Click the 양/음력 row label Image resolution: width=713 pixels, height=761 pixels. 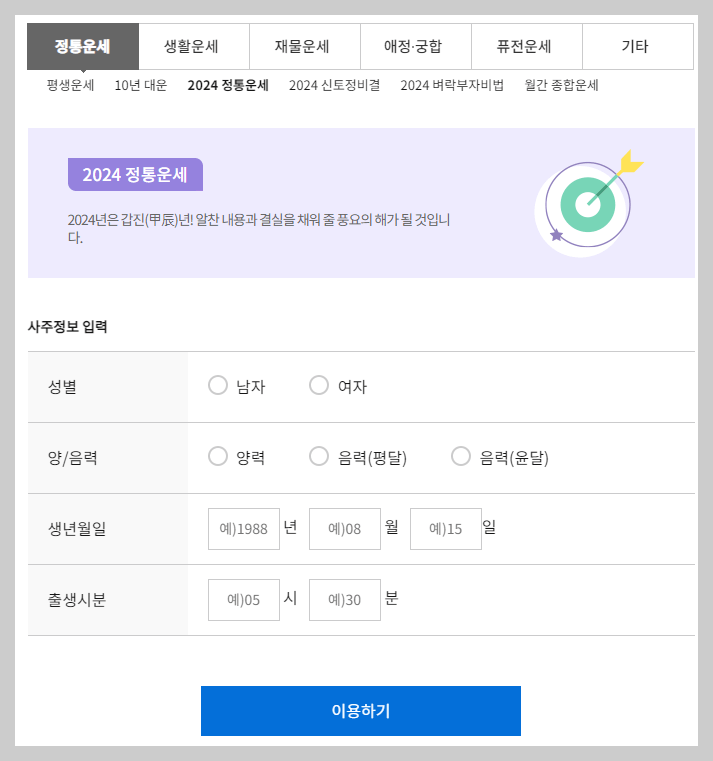(x=72, y=458)
